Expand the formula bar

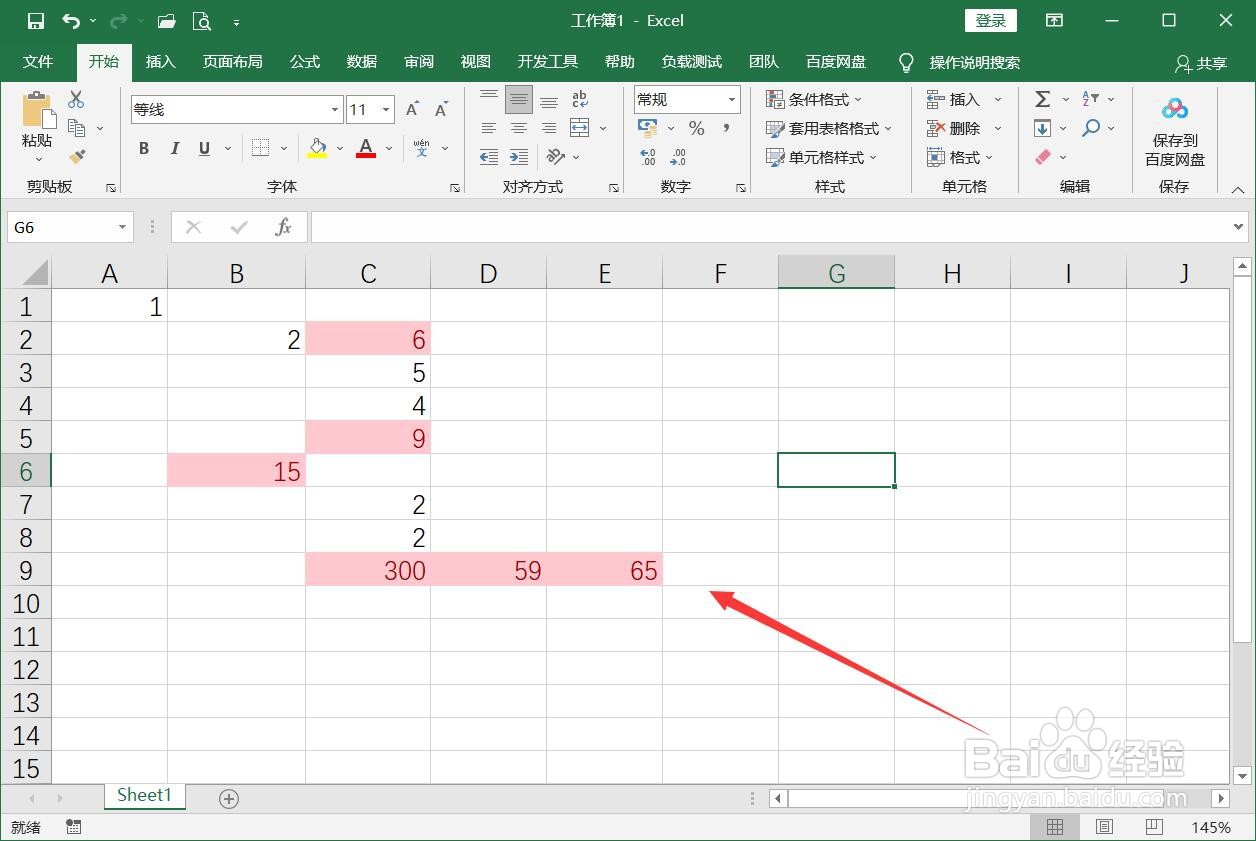pos(1240,227)
